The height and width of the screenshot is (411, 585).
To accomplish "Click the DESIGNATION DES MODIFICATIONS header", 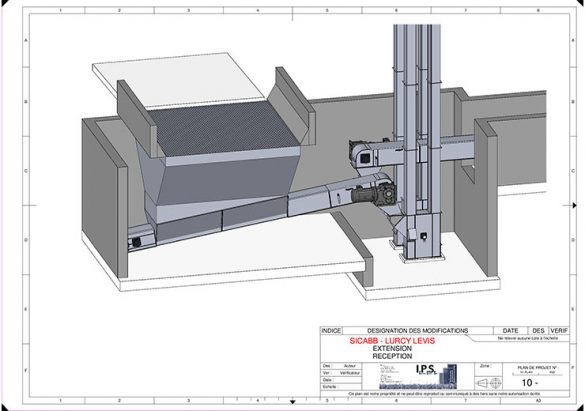I will click(x=417, y=330).
